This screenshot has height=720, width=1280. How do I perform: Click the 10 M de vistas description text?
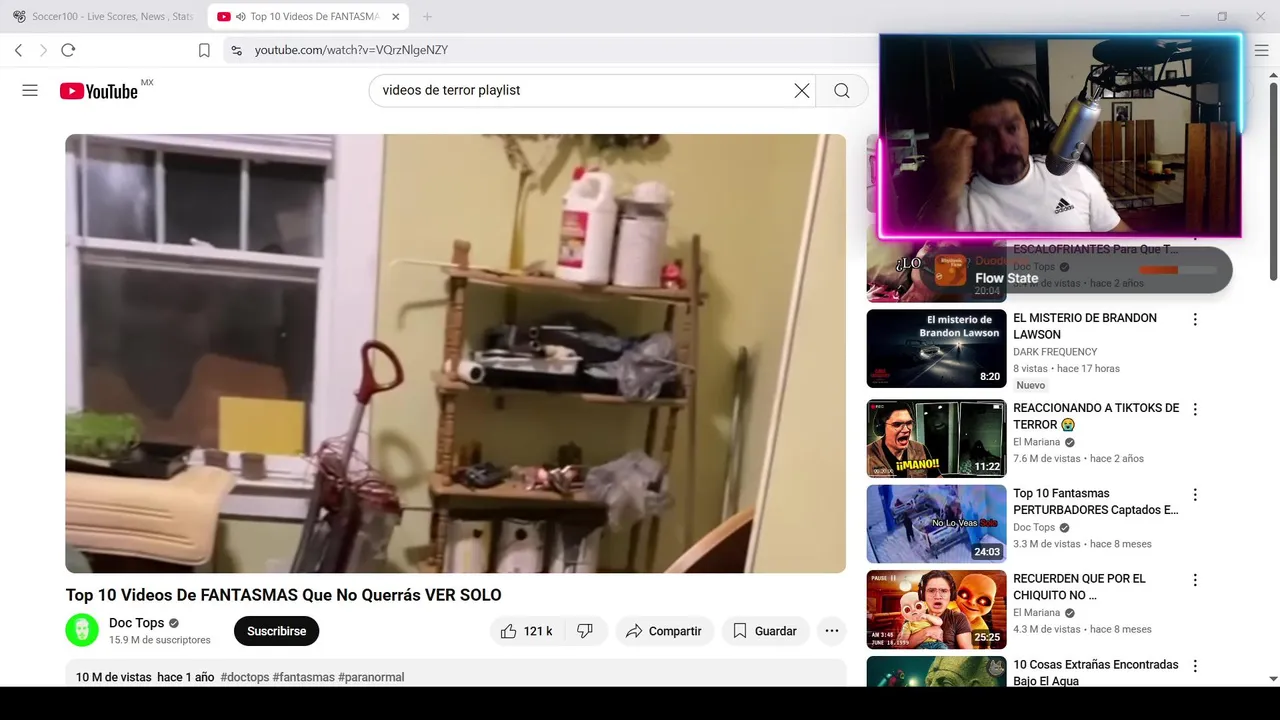pos(114,677)
